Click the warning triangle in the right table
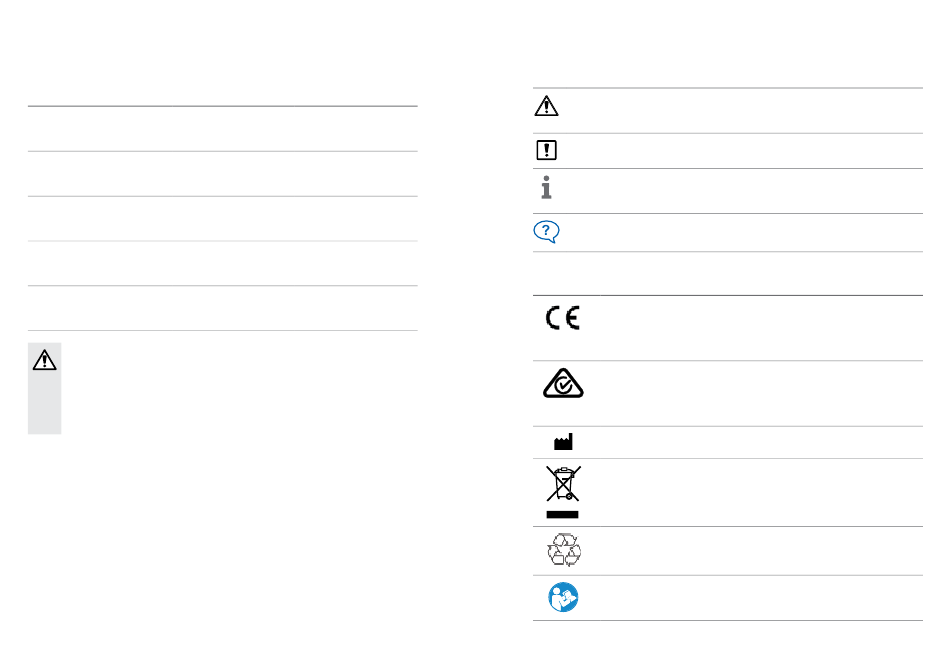This screenshot has width=950, height=652. click(x=546, y=106)
